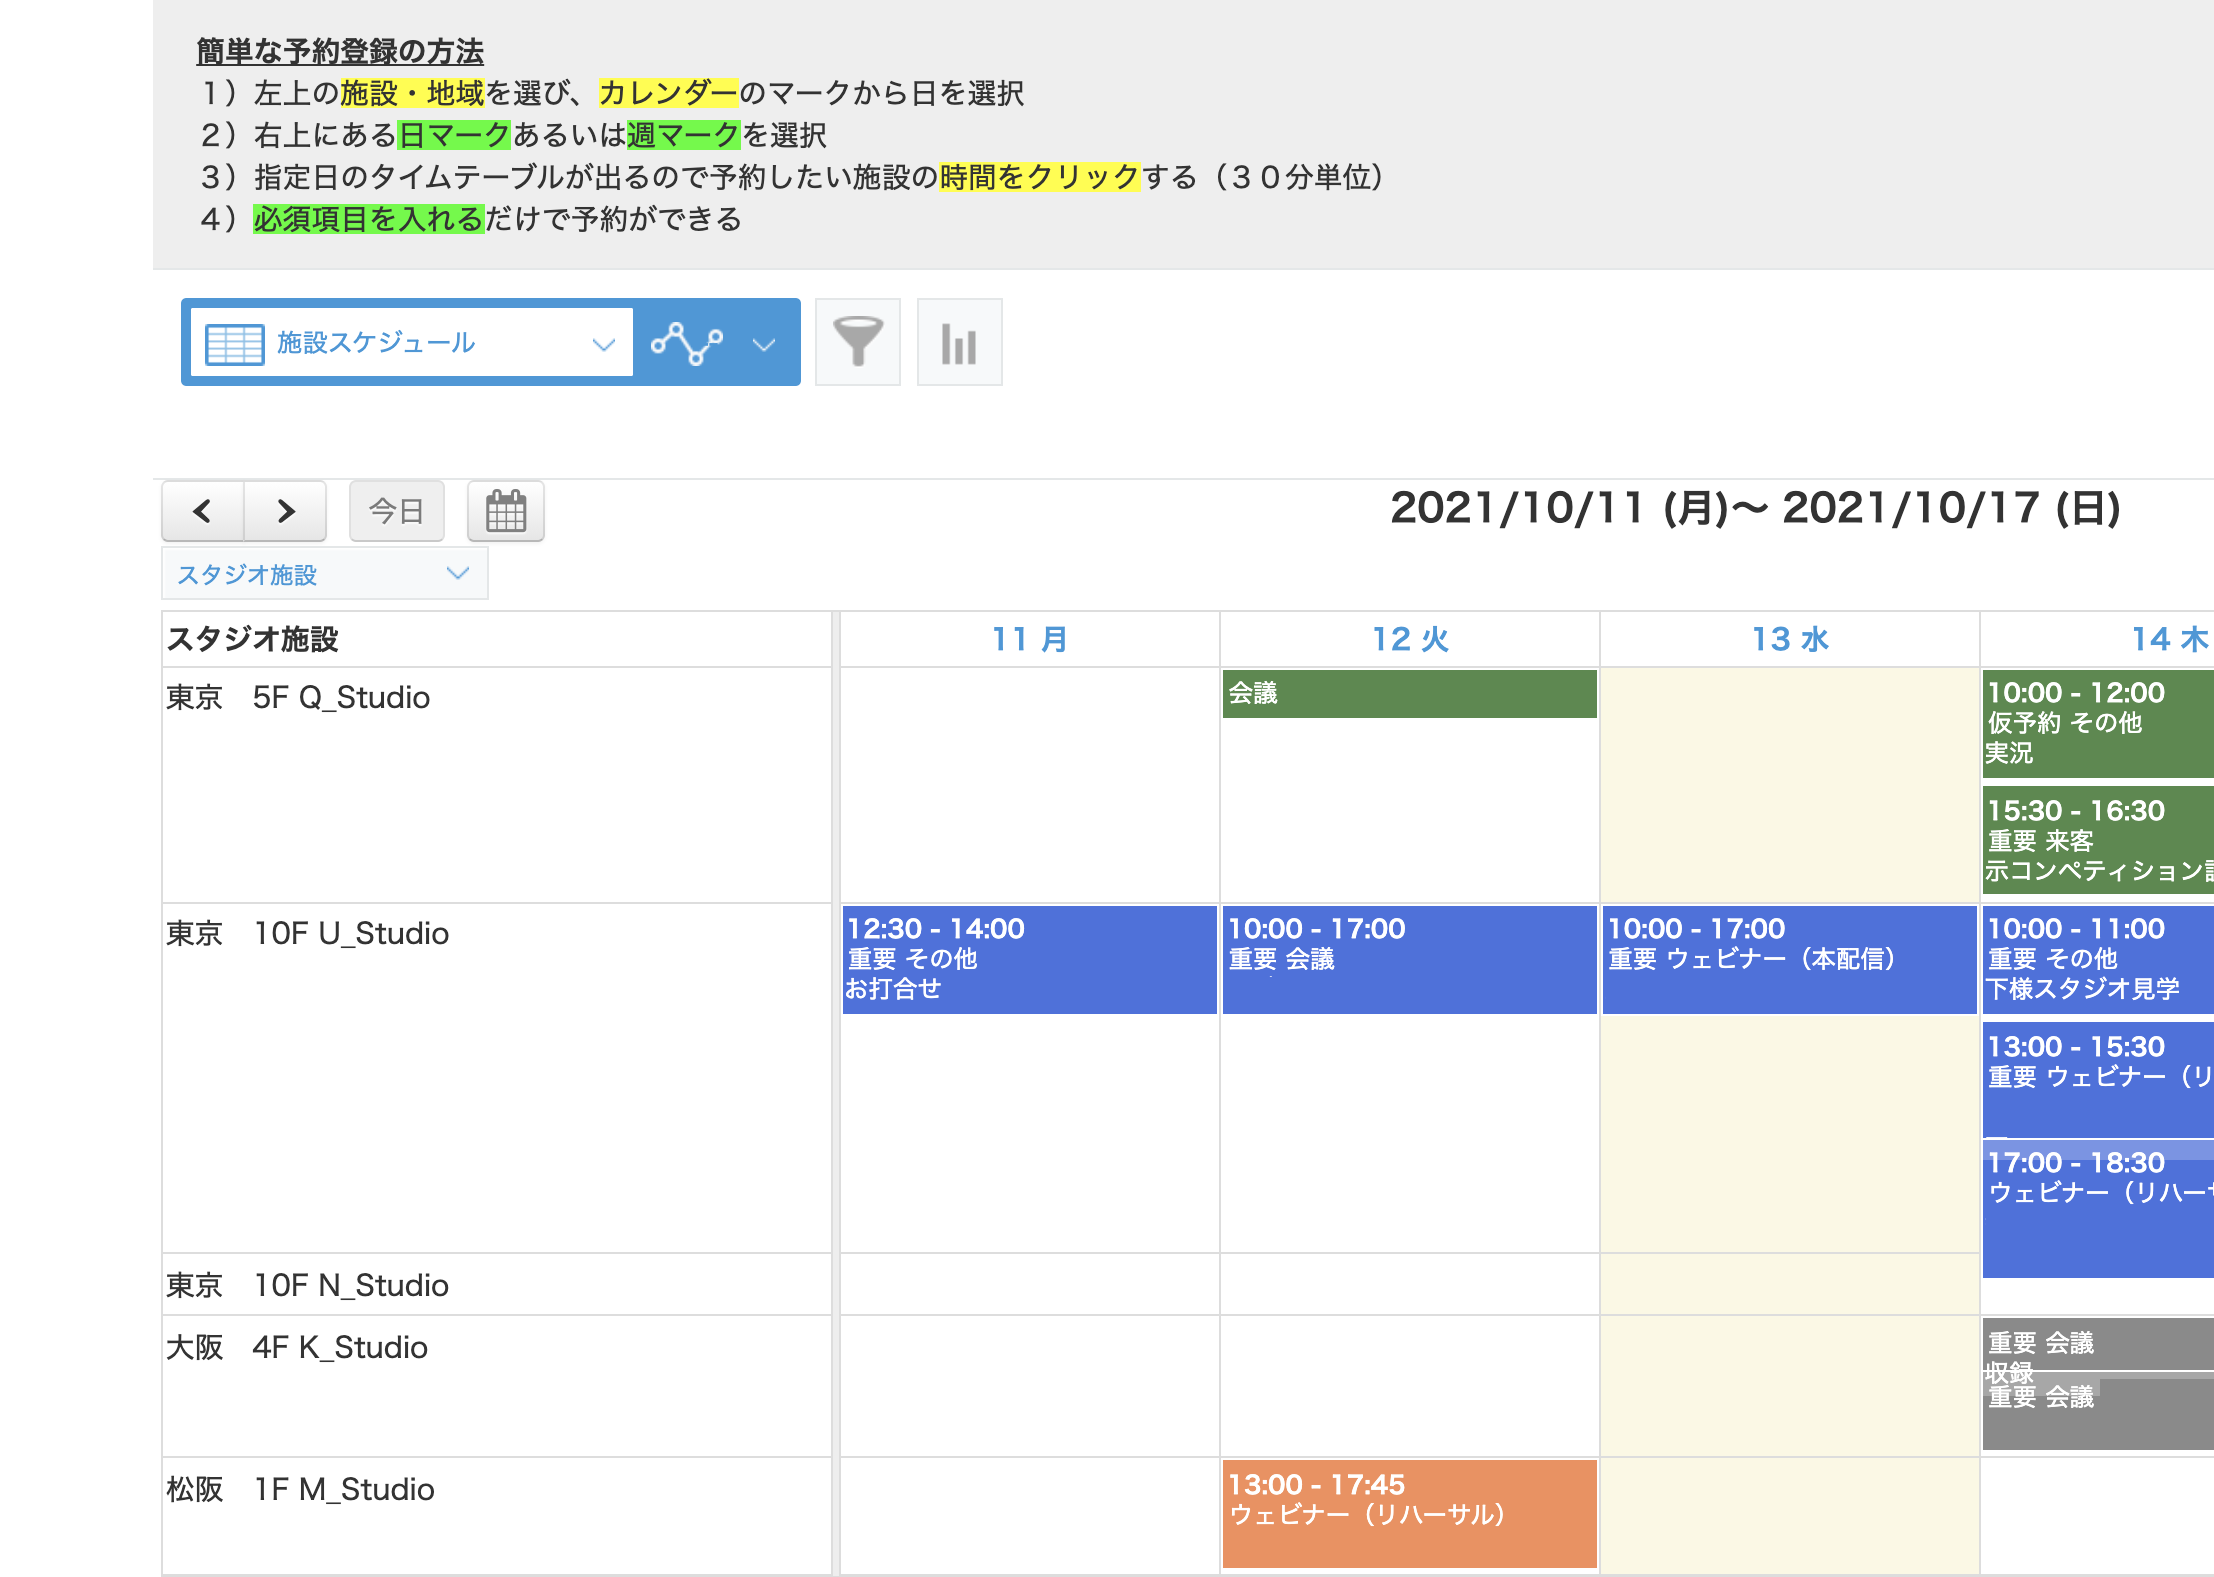
Task: Click the 大阪 4F K_Studio row label
Action: tap(297, 1347)
